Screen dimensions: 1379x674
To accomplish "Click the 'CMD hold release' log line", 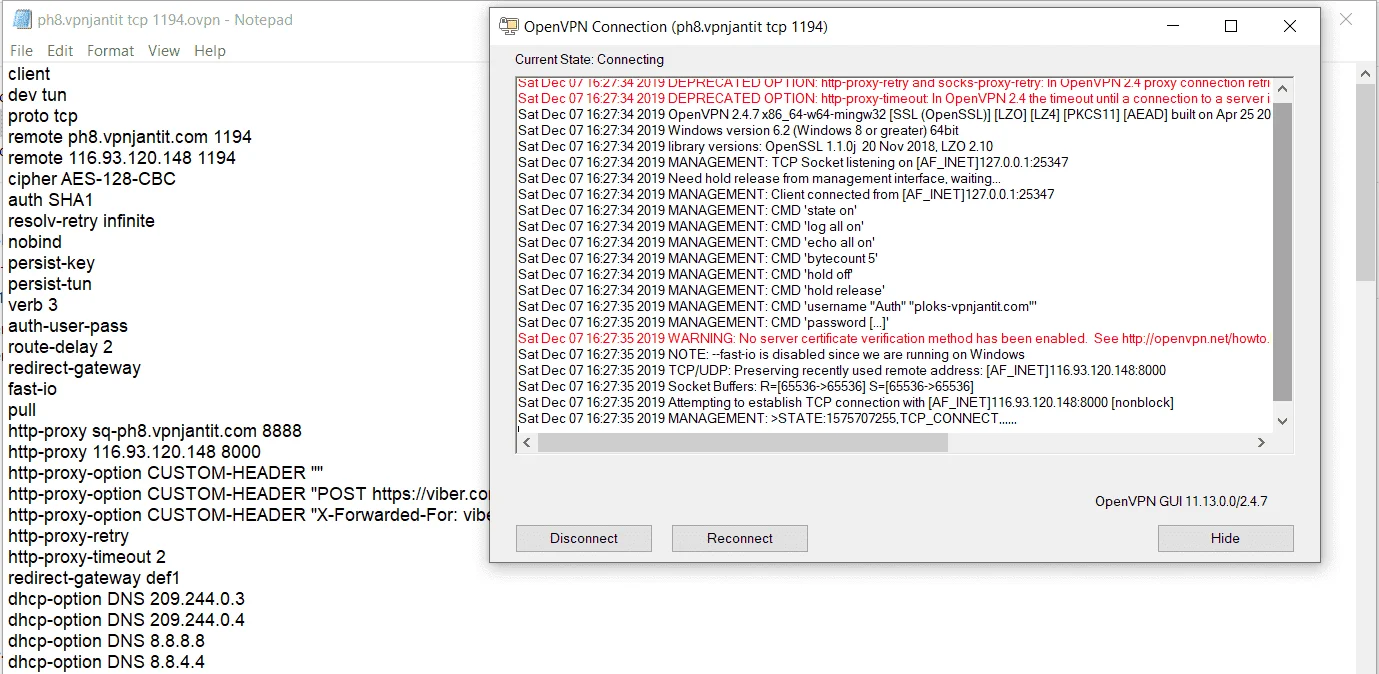I will [x=701, y=291].
